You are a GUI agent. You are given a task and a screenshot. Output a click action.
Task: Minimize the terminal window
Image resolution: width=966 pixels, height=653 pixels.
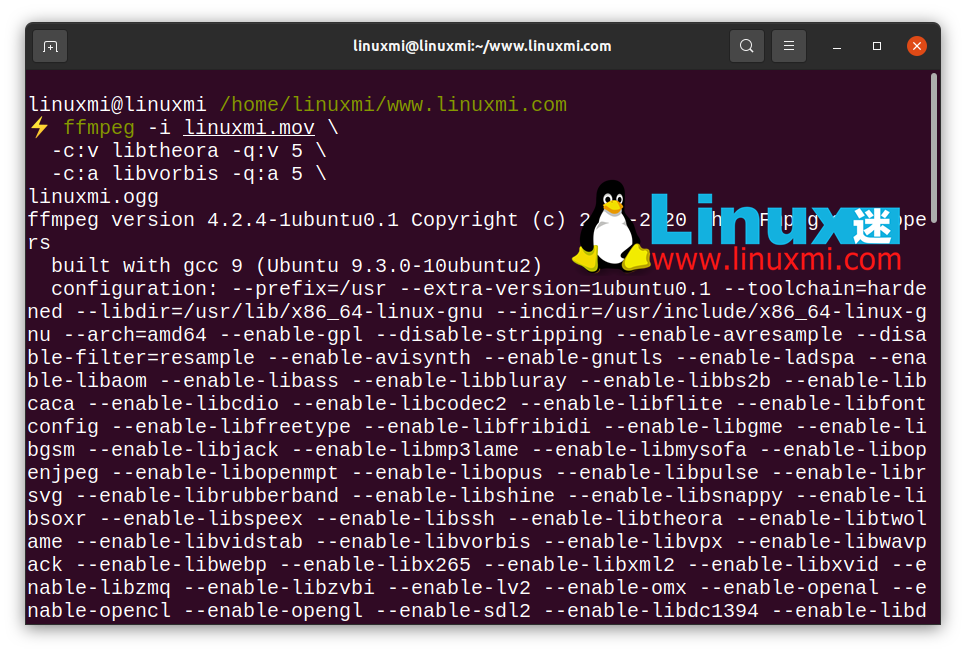click(x=837, y=47)
